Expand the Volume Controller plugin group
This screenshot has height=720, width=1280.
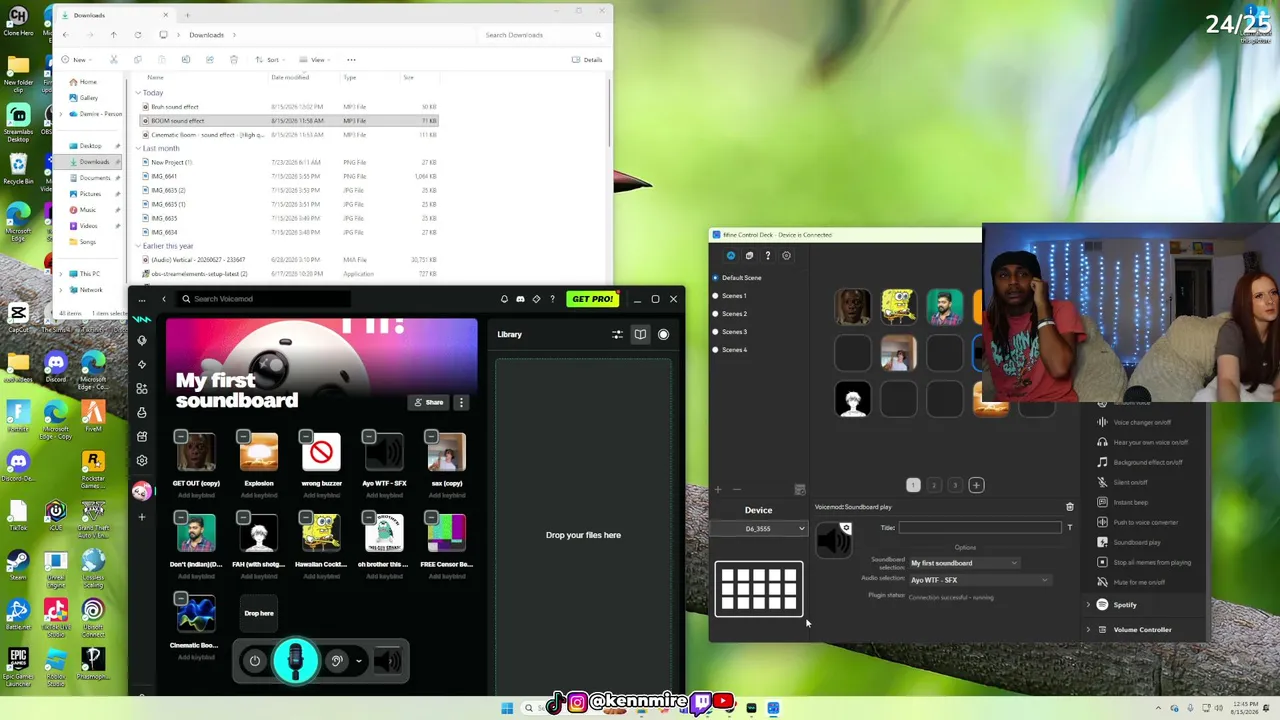click(1088, 630)
